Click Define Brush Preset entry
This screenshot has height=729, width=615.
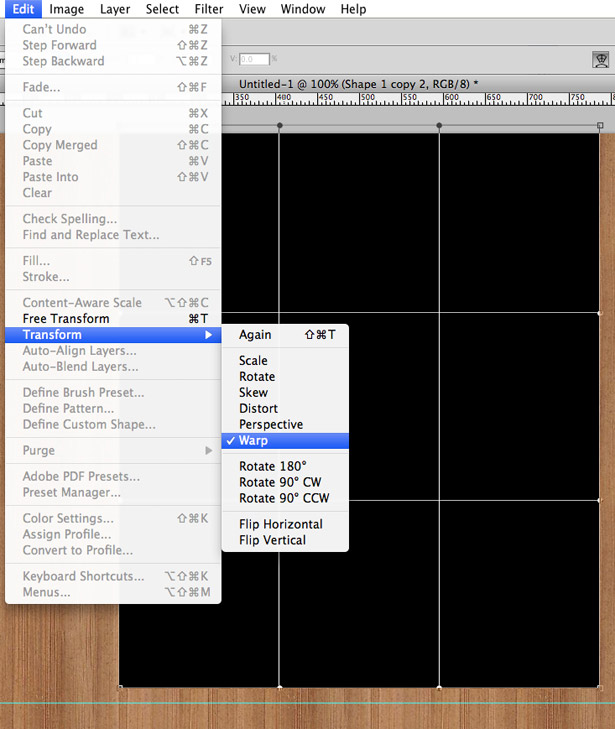pos(113,392)
